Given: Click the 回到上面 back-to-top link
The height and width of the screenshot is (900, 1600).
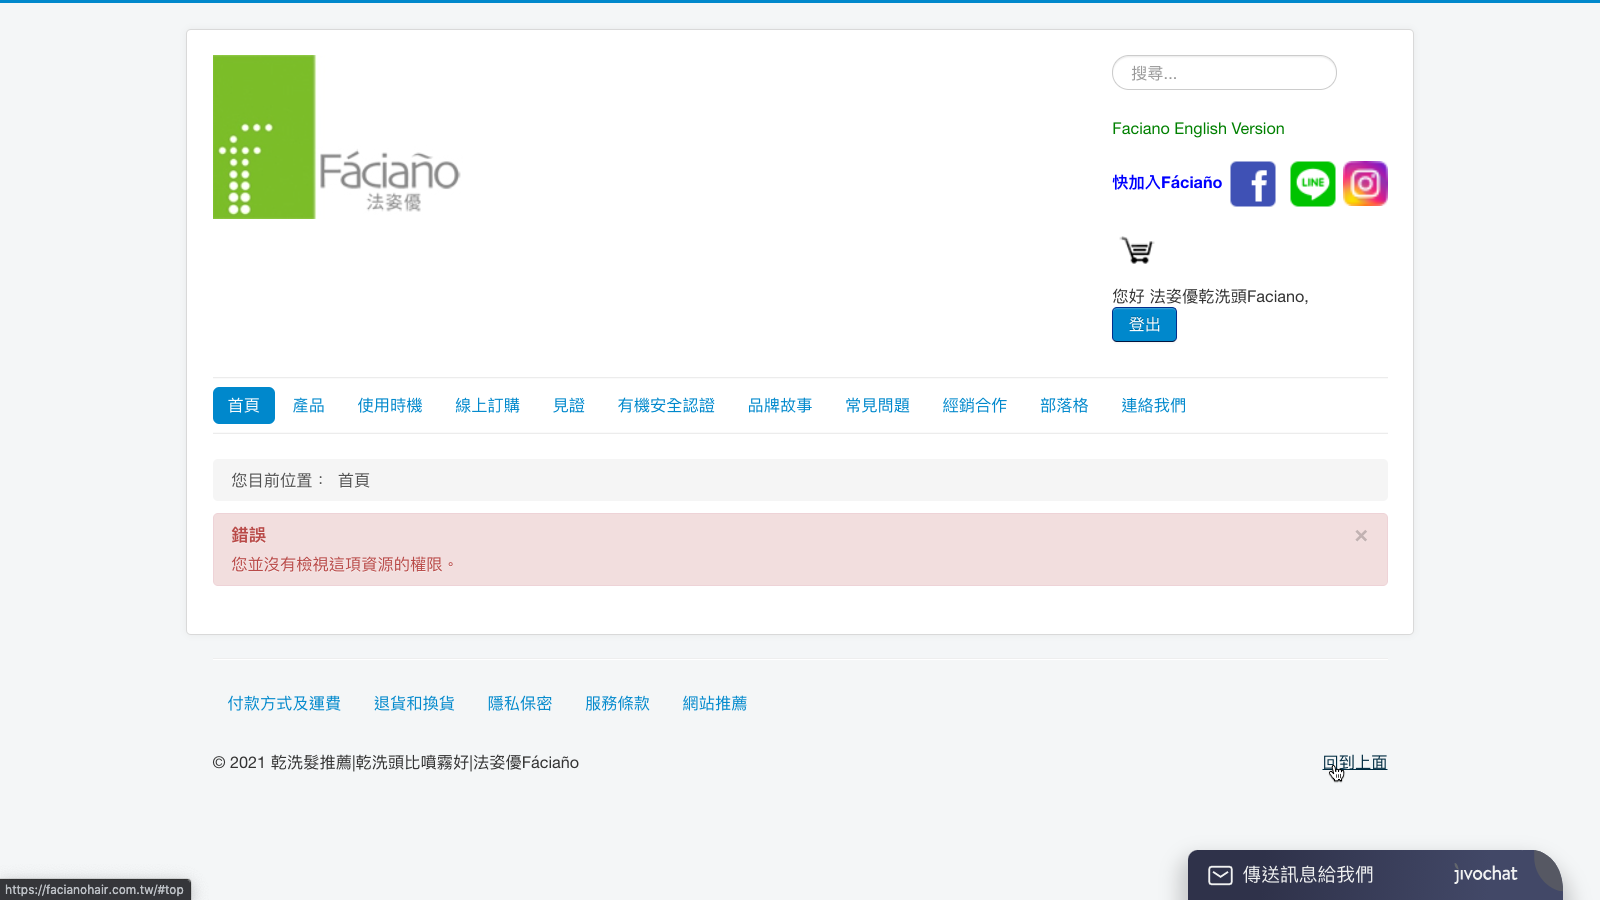Looking at the screenshot, I should click(x=1355, y=763).
